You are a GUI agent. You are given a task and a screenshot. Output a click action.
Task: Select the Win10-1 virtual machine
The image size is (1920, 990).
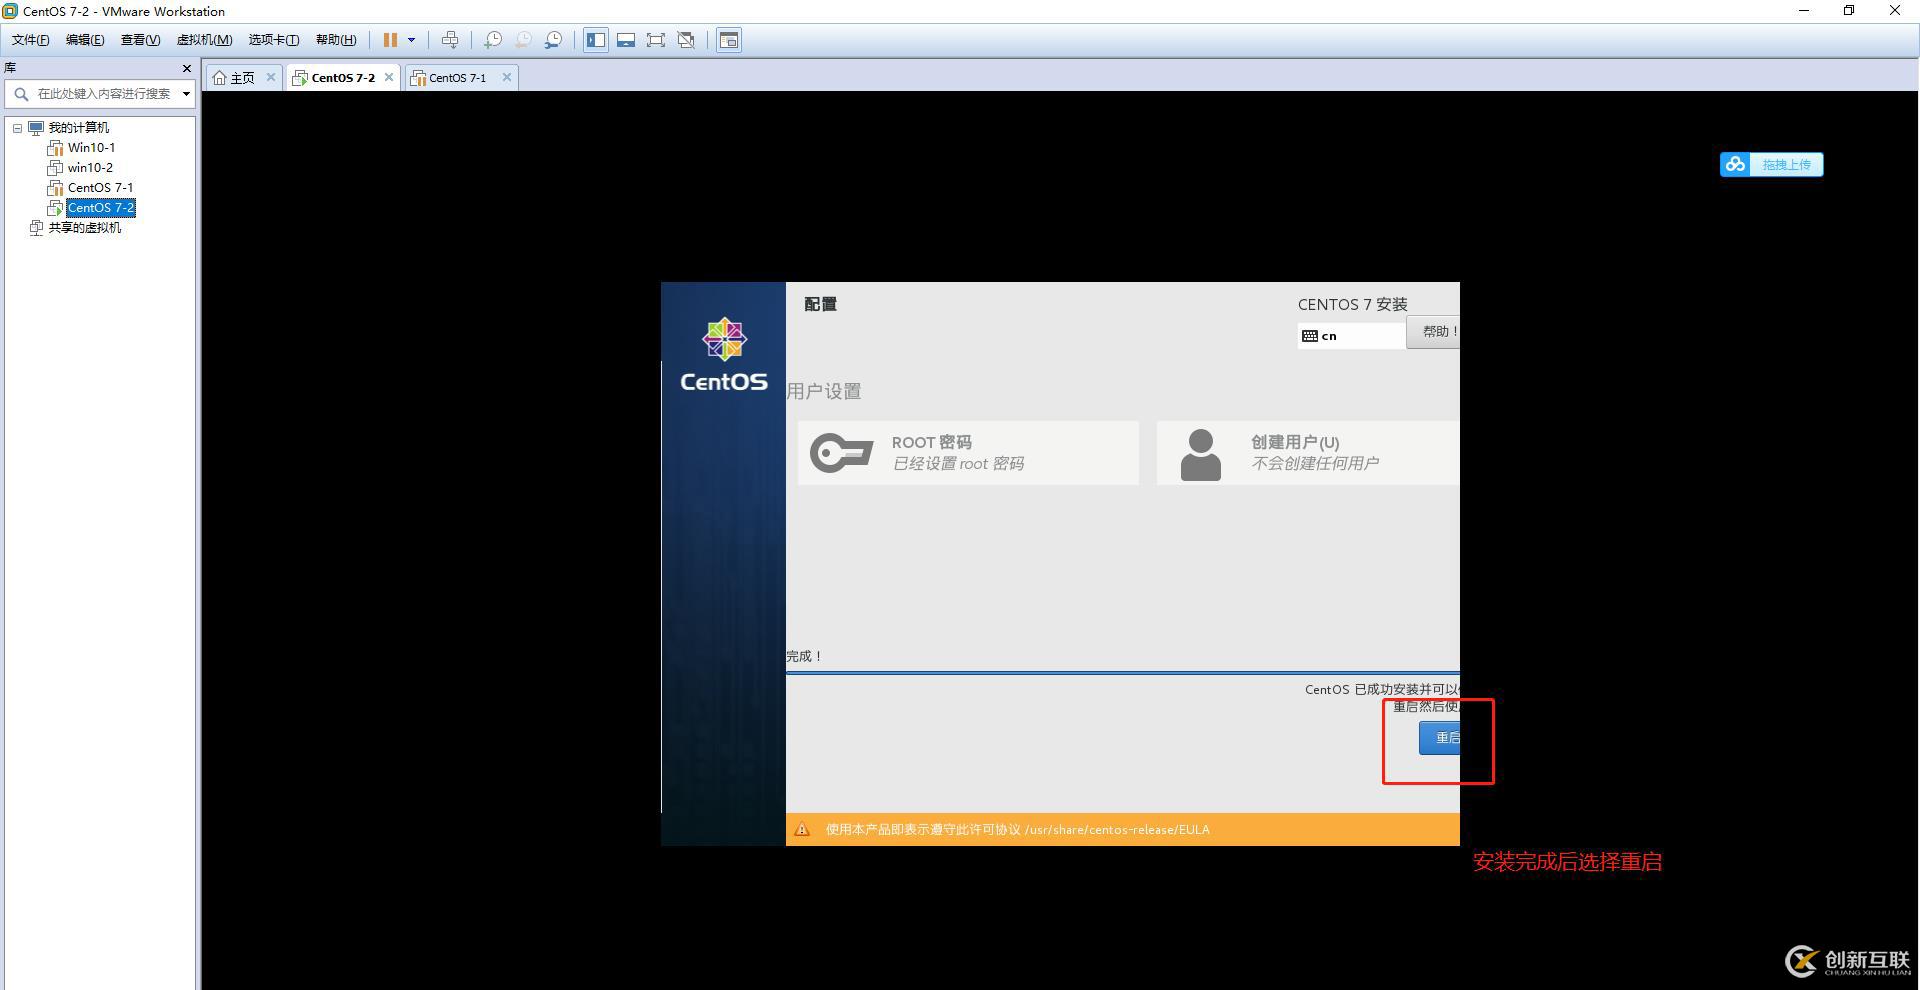click(91, 148)
